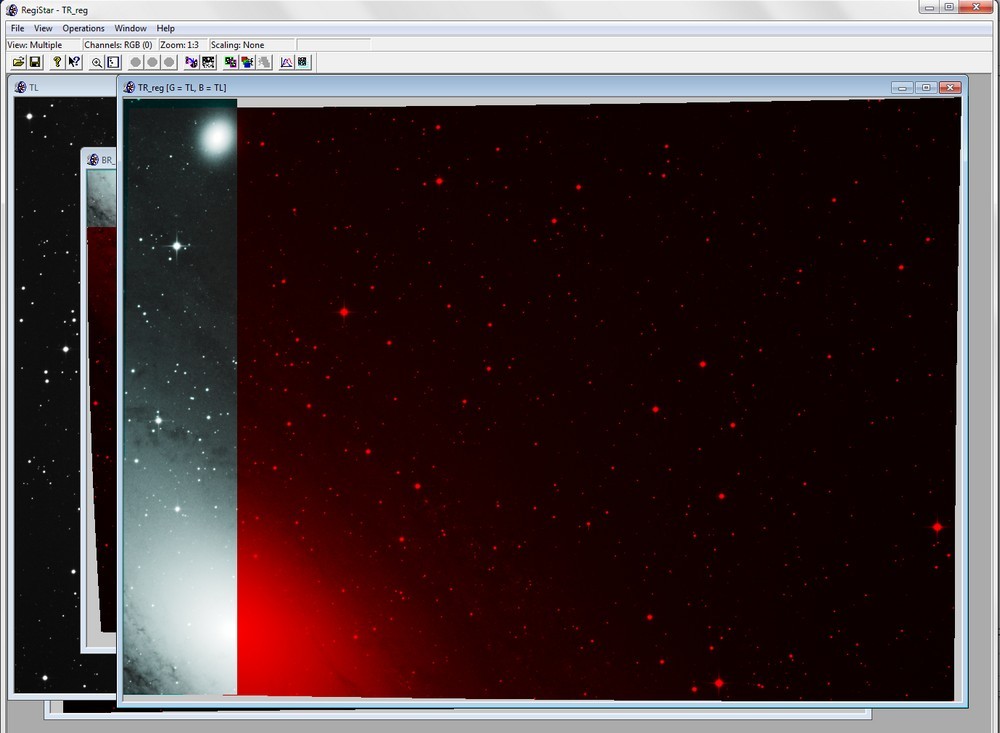Activate the context help arrow-question icon
1000x733 pixels.
click(x=74, y=62)
